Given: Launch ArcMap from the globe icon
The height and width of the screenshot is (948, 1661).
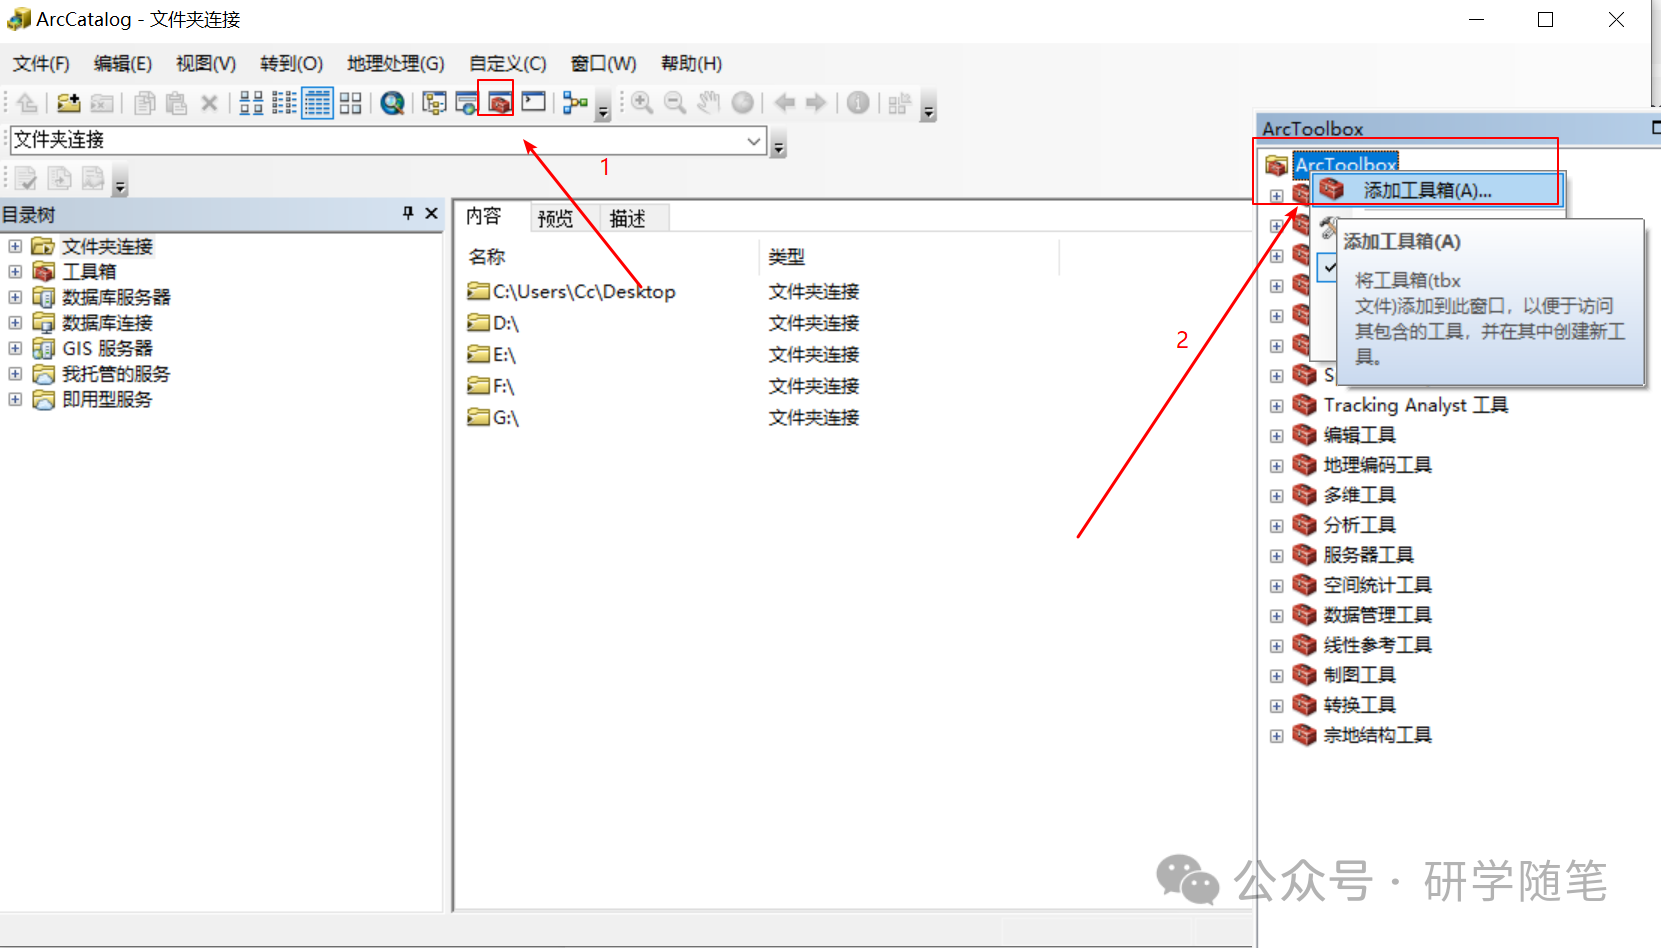Looking at the screenshot, I should (x=392, y=102).
